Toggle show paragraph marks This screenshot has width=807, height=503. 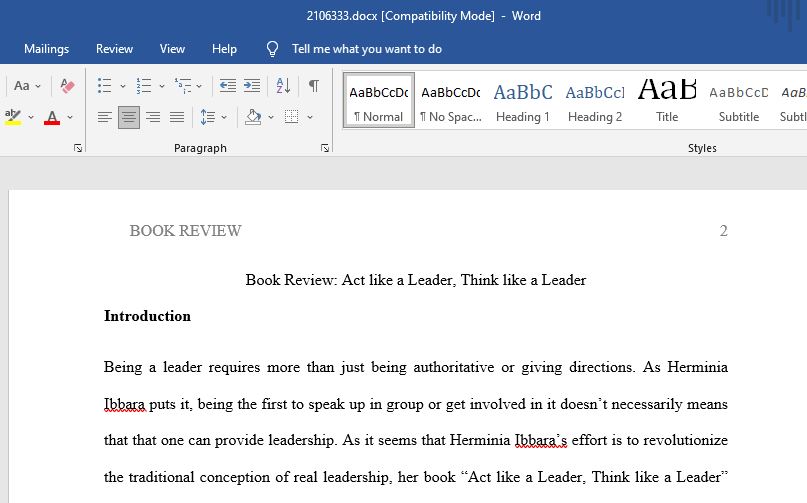click(x=313, y=85)
